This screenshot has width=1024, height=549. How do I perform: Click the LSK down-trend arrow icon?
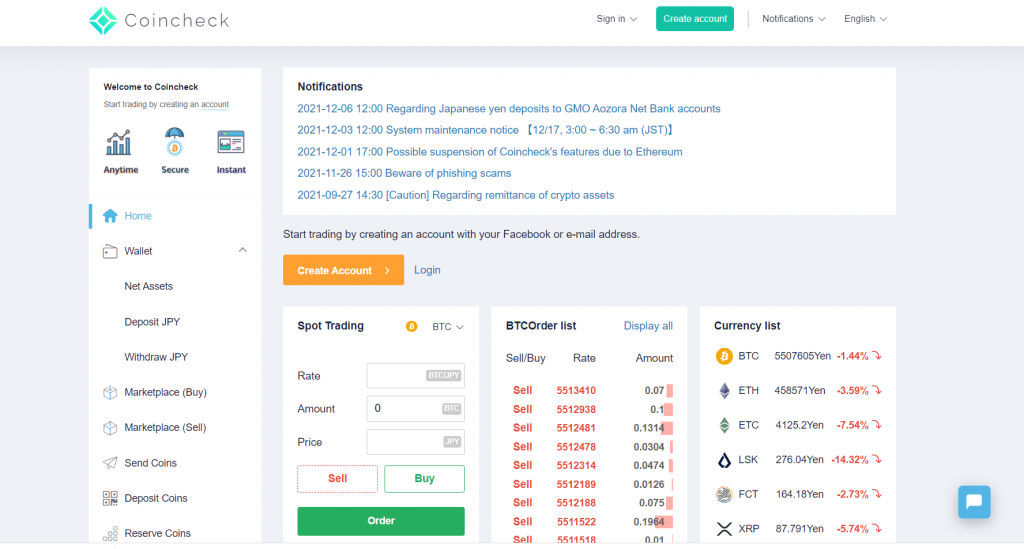[x=877, y=460]
